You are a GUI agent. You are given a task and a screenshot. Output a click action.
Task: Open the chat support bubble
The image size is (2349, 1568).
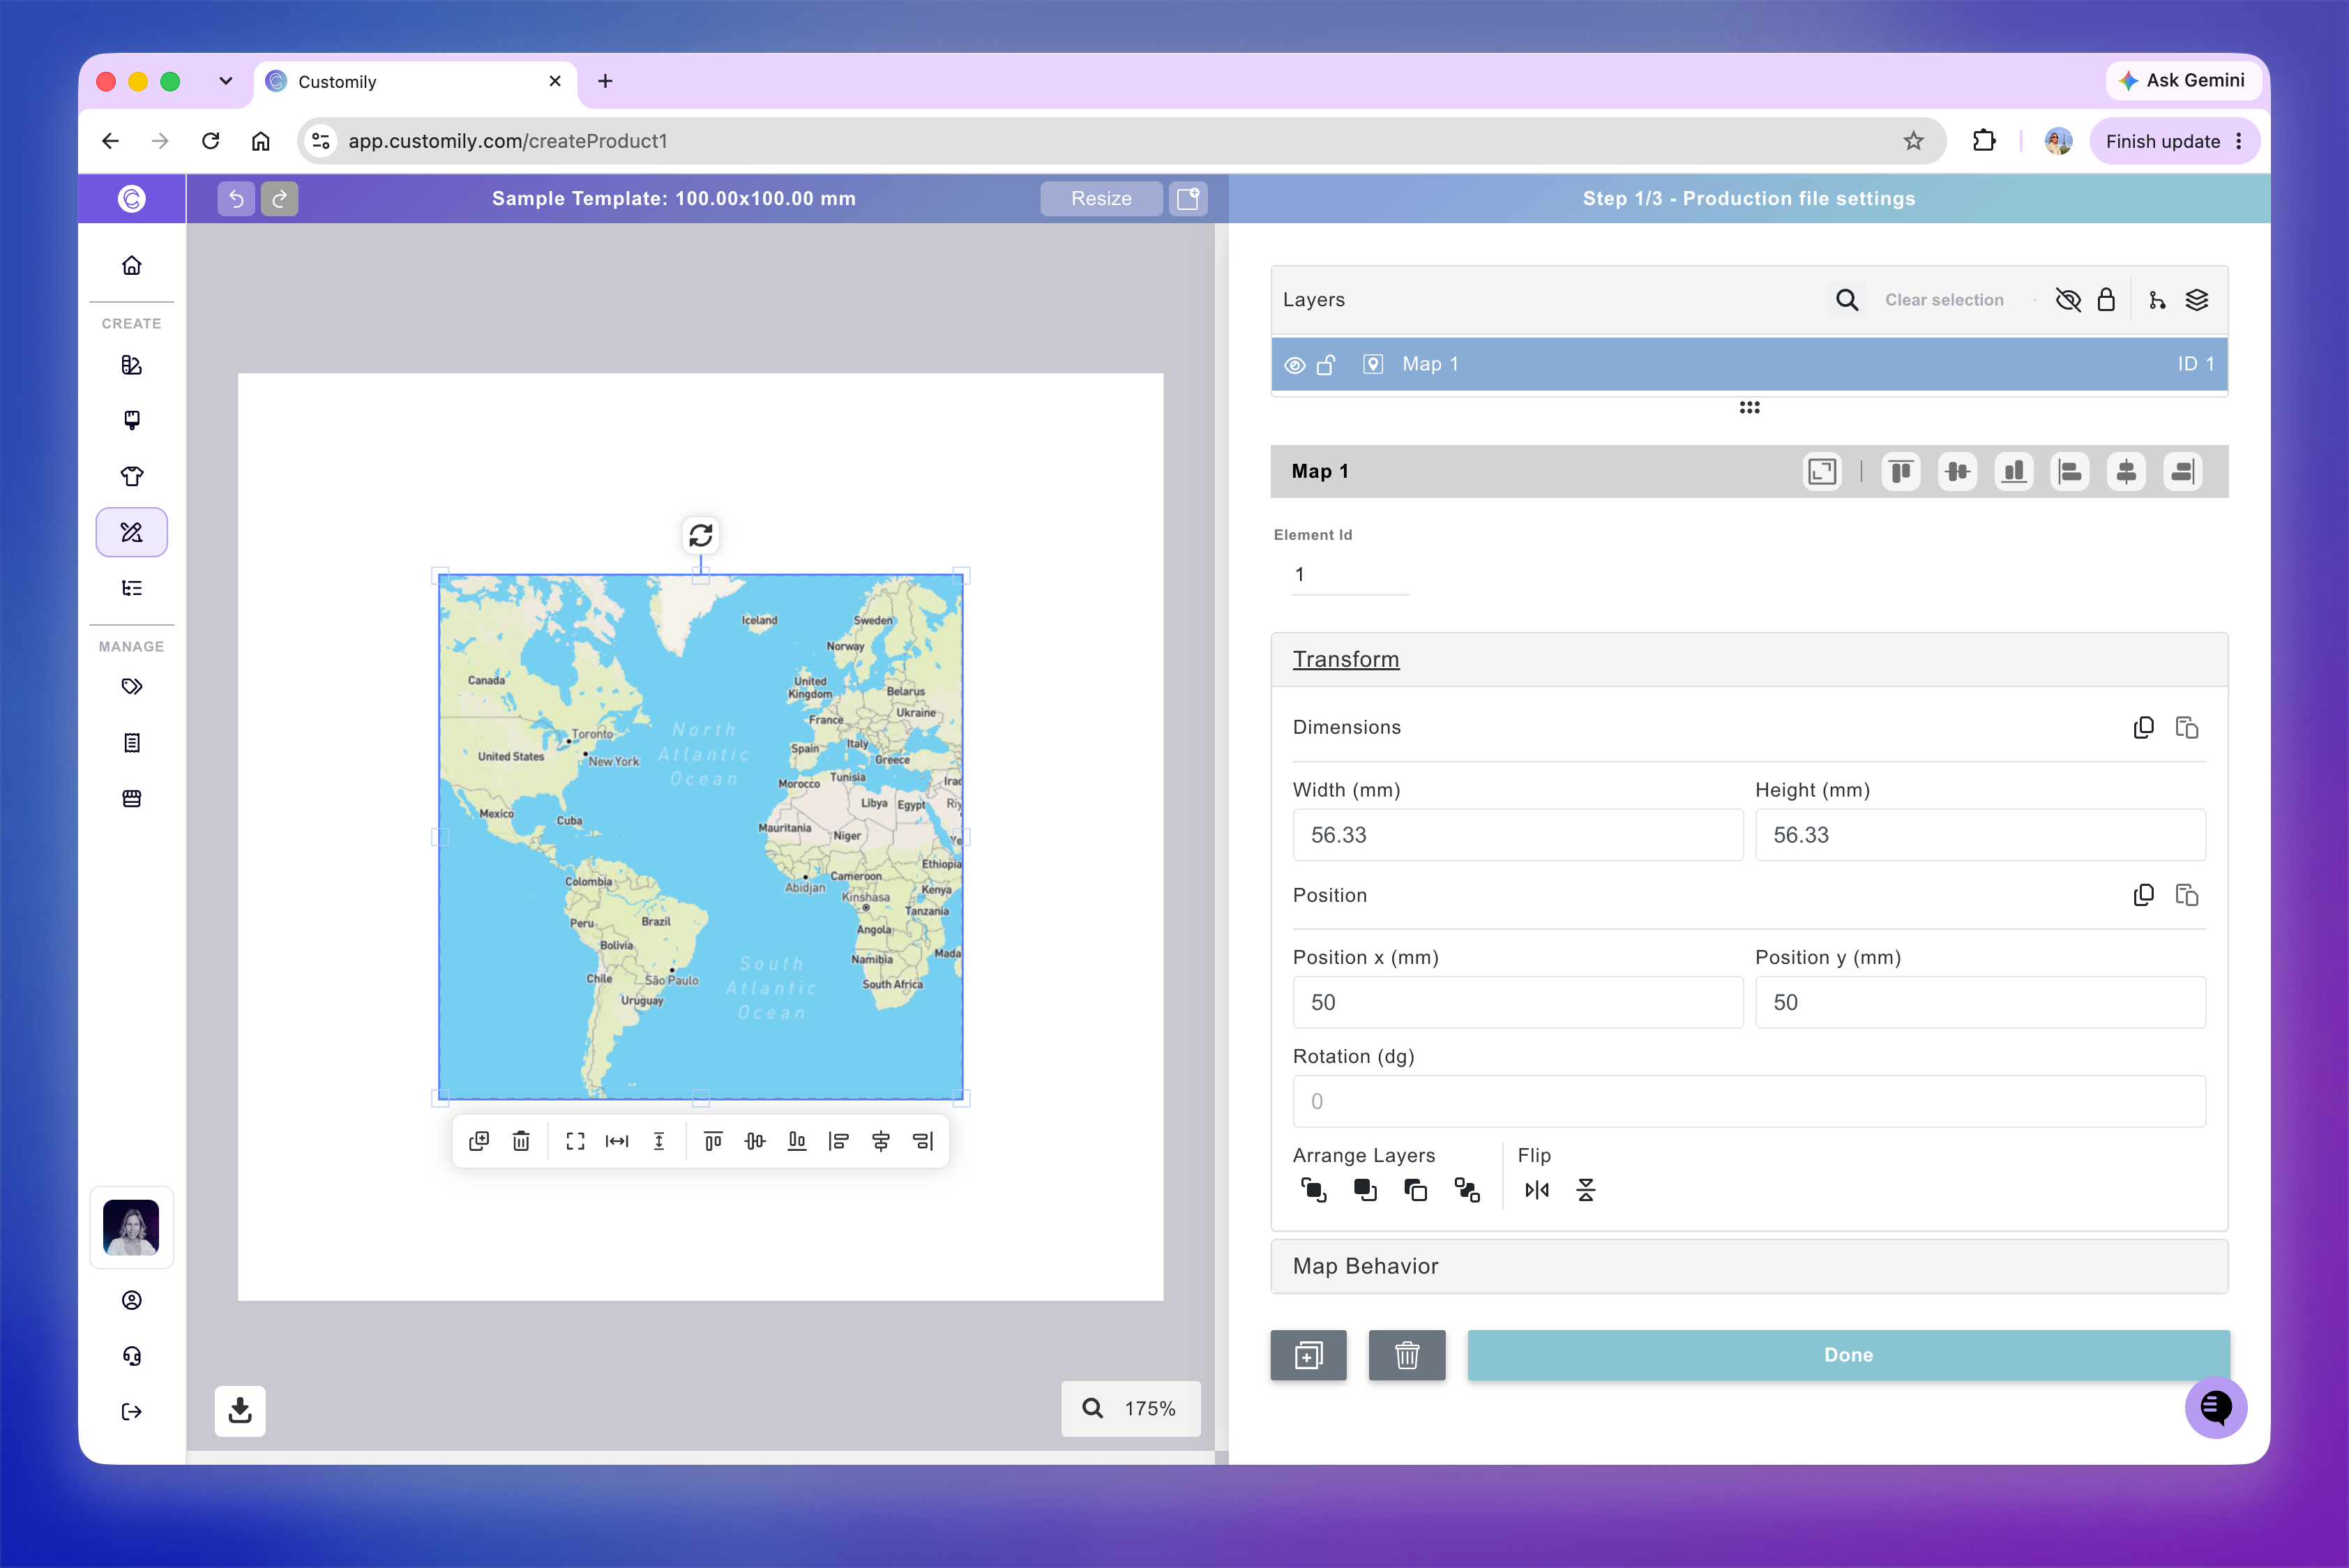(2216, 1407)
